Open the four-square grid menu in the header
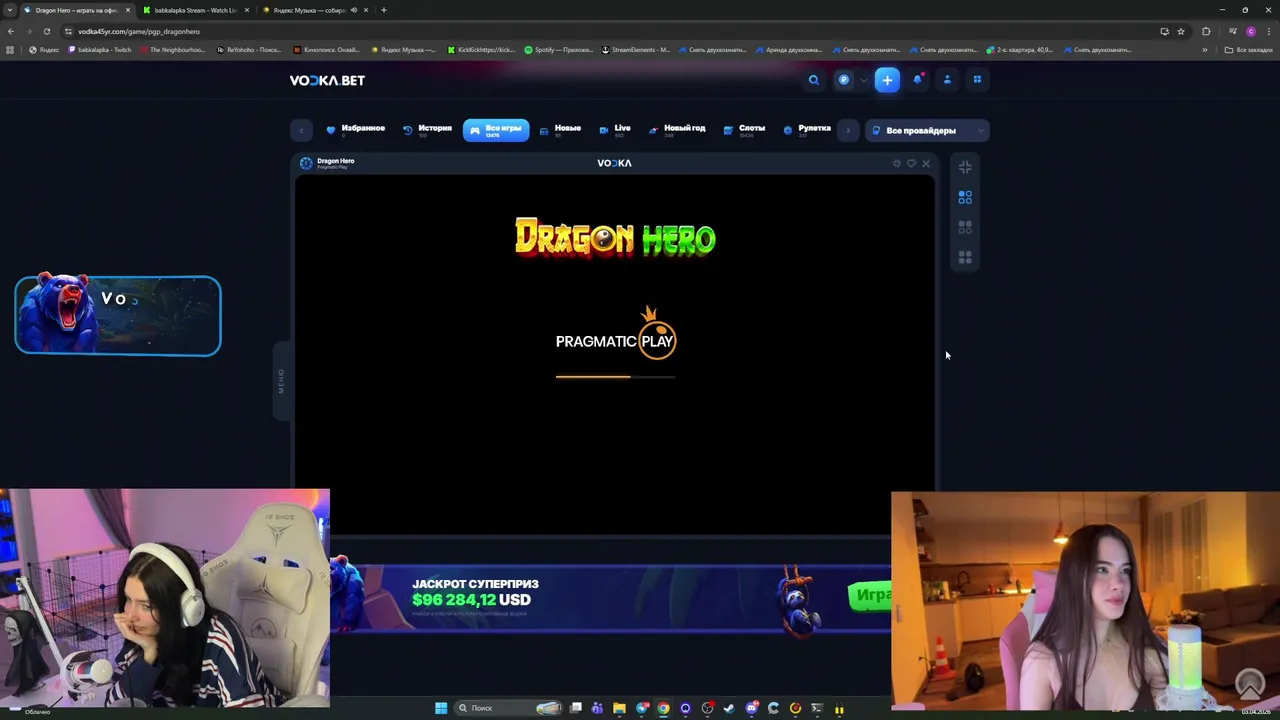The image size is (1280, 720). tap(977, 80)
